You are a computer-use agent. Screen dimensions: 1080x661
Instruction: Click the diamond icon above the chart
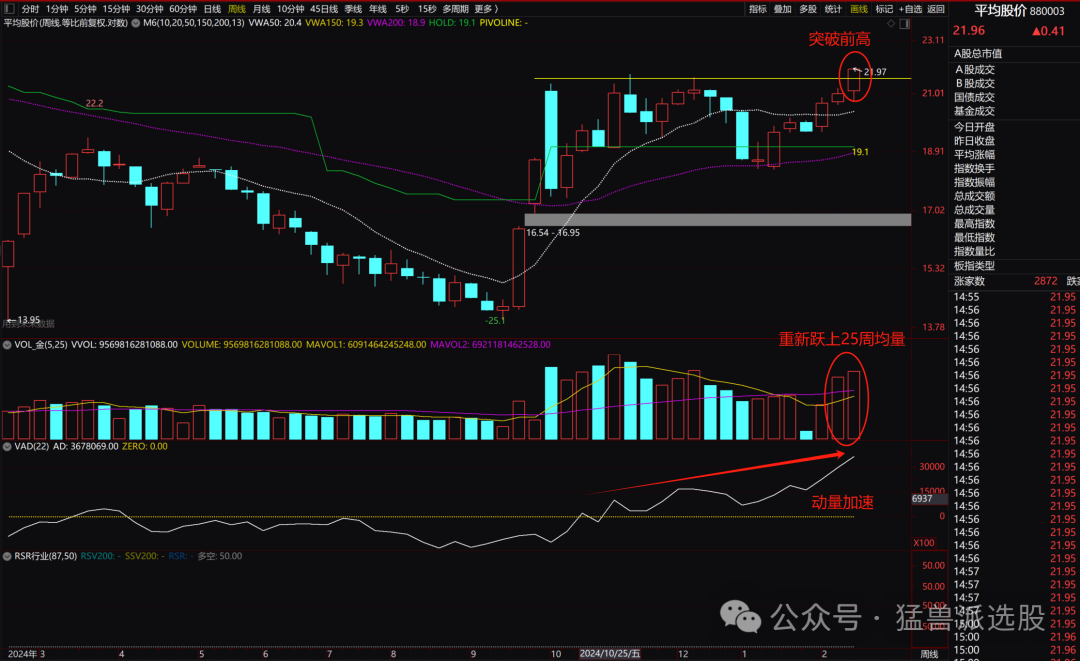point(891,23)
